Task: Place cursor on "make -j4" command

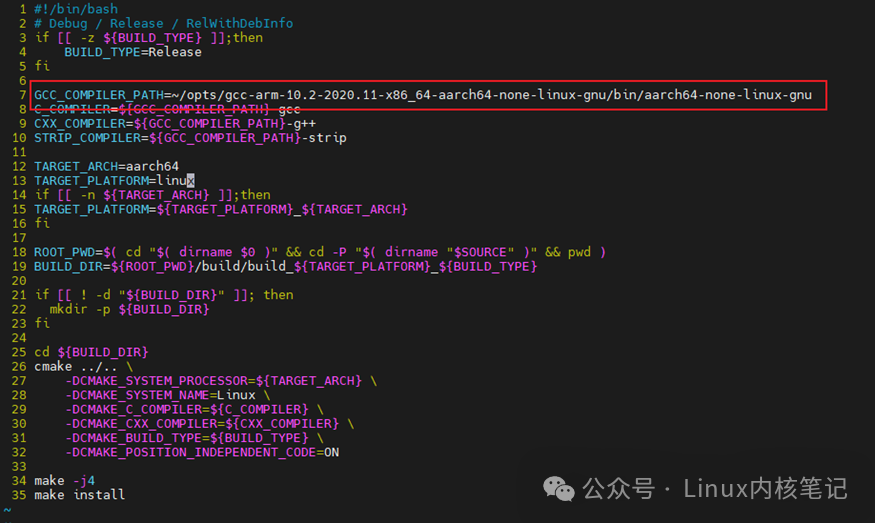Action: [65, 480]
